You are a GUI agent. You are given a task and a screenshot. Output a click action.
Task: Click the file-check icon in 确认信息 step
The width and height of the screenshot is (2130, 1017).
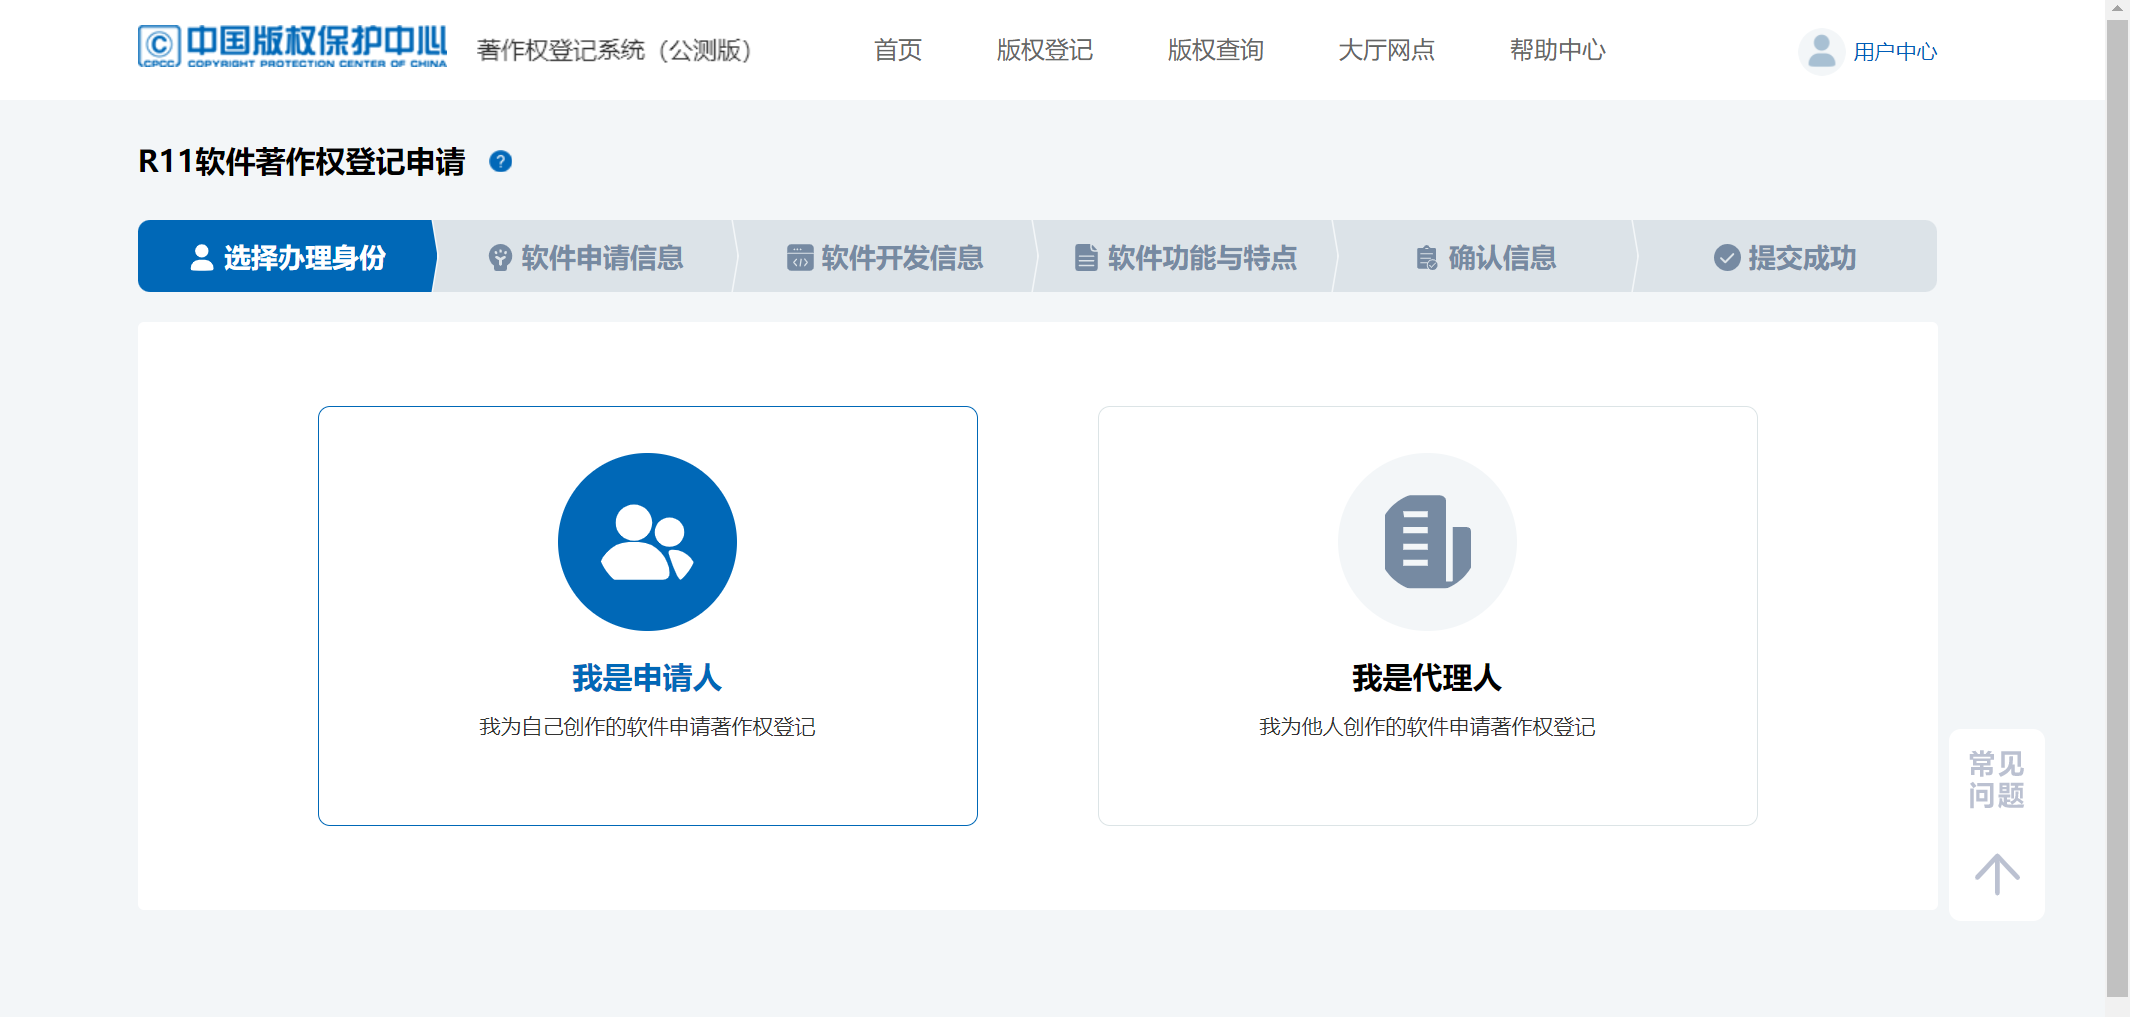(1427, 258)
